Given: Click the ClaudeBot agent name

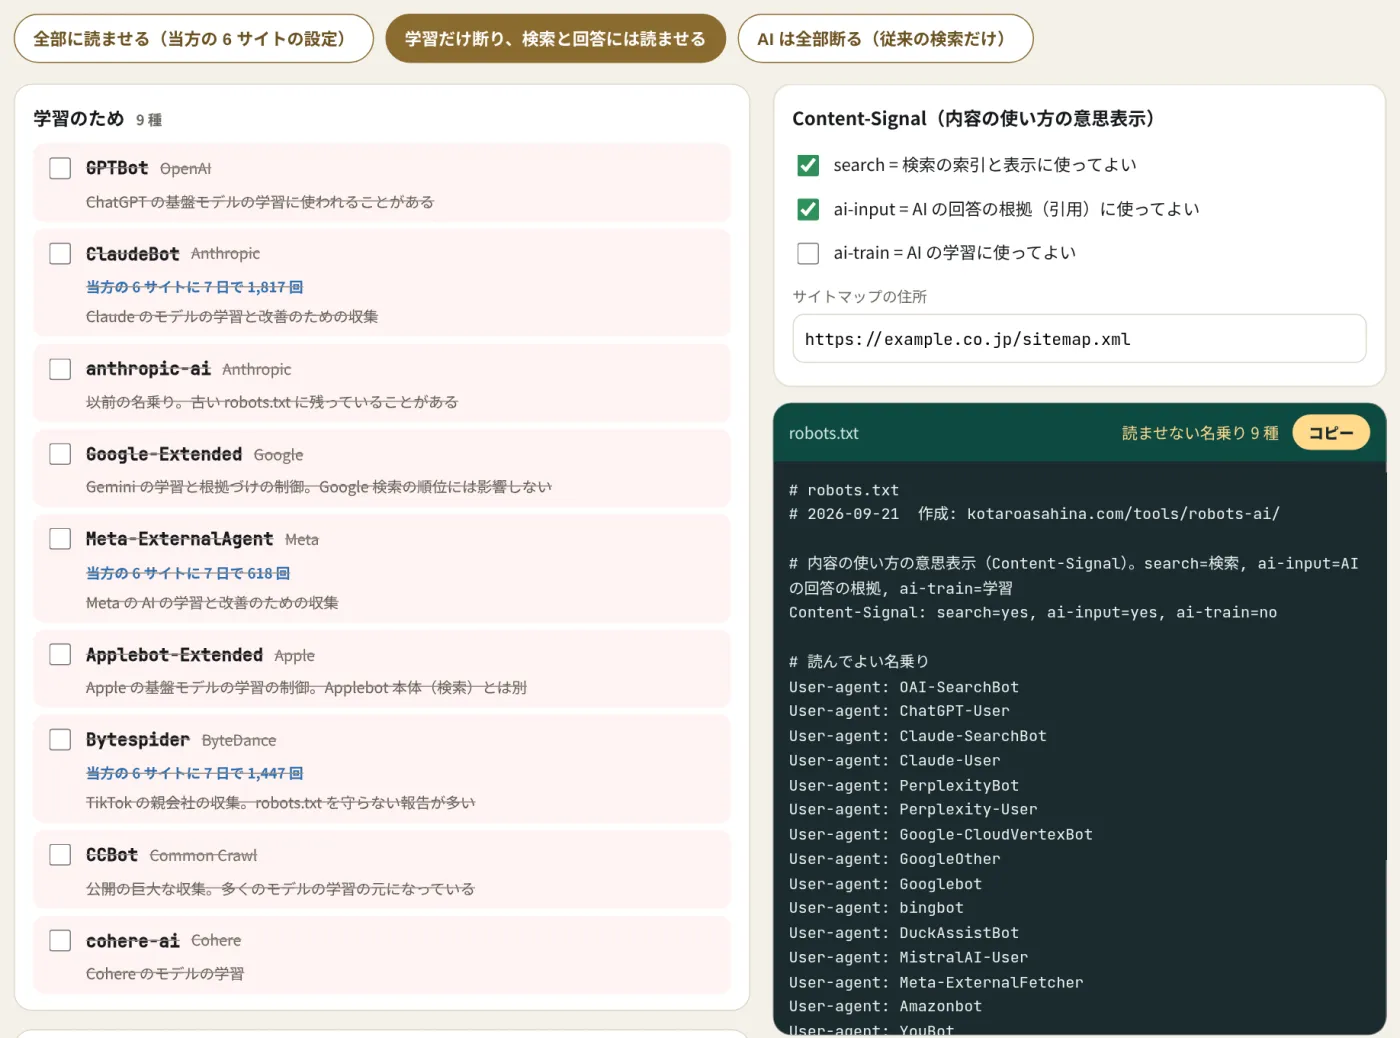Looking at the screenshot, I should tap(132, 254).
